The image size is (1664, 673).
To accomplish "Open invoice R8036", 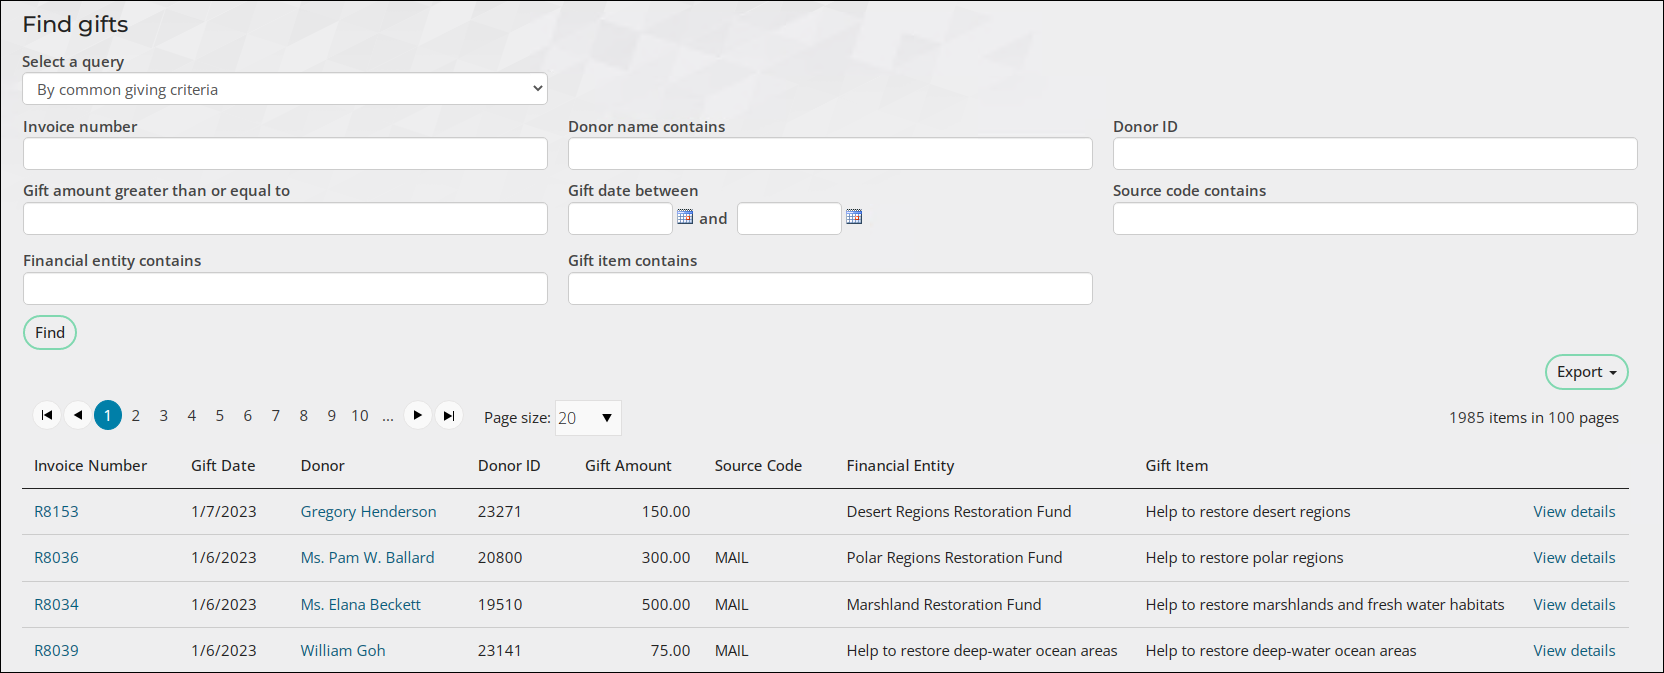I will click(x=56, y=558).
